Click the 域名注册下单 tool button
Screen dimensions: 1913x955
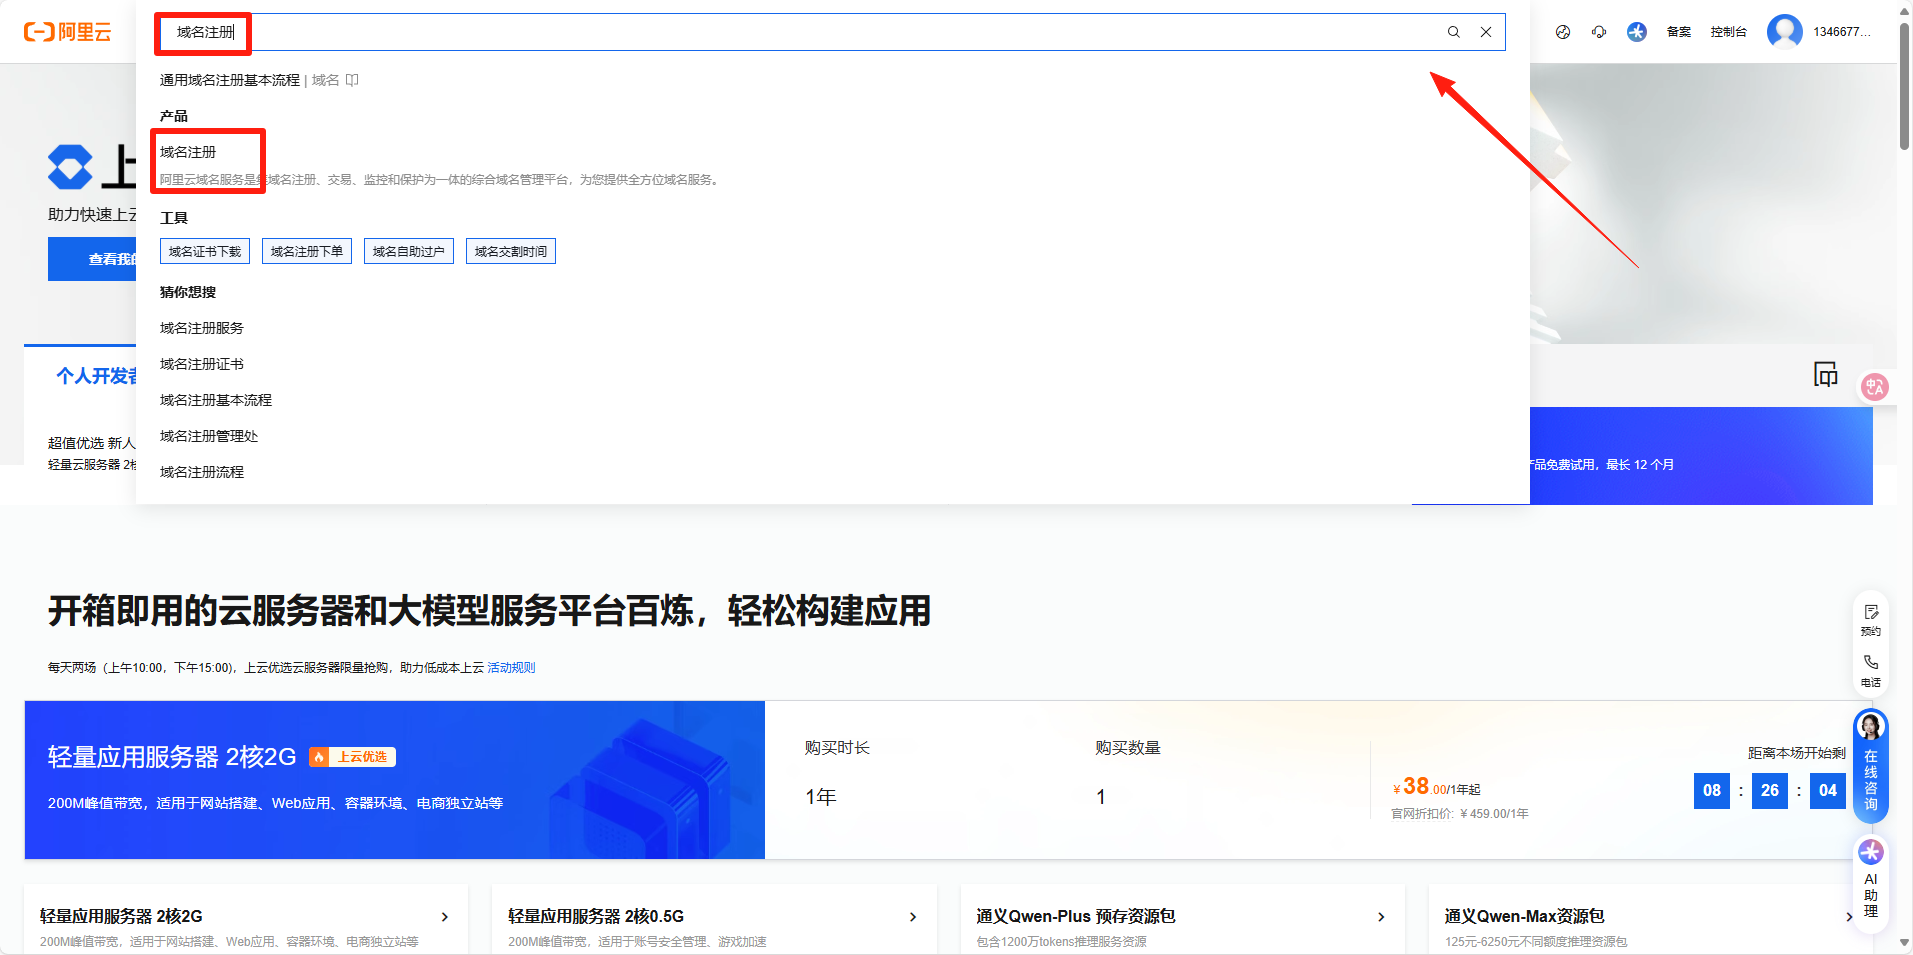tap(307, 251)
